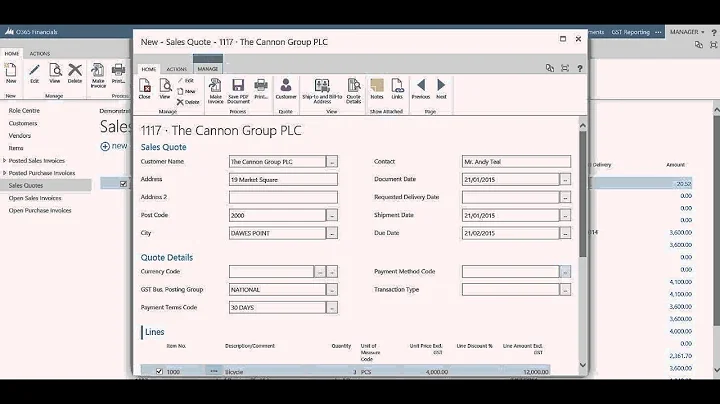Viewport: 720px width, 404px height.
Task: Click View icon in Sales Quote ribbon
Action: pos(165,89)
